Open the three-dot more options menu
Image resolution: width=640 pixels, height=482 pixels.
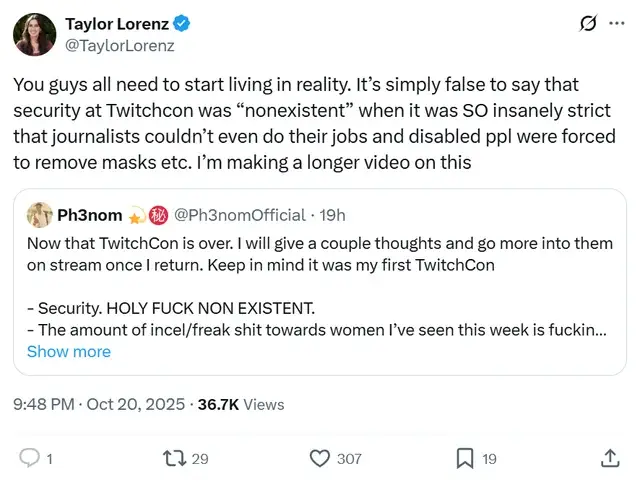coord(617,24)
